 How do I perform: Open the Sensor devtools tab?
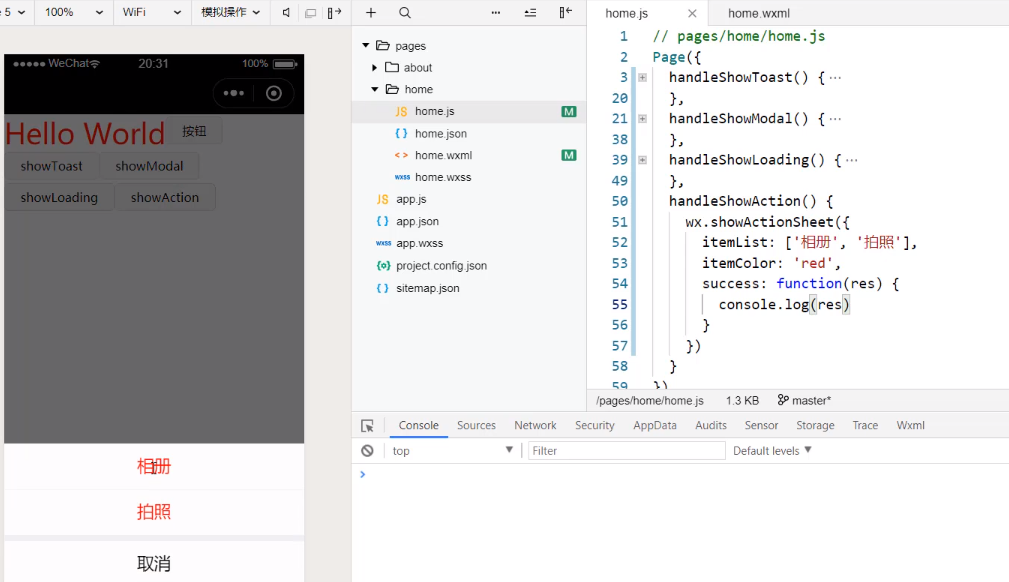761,426
